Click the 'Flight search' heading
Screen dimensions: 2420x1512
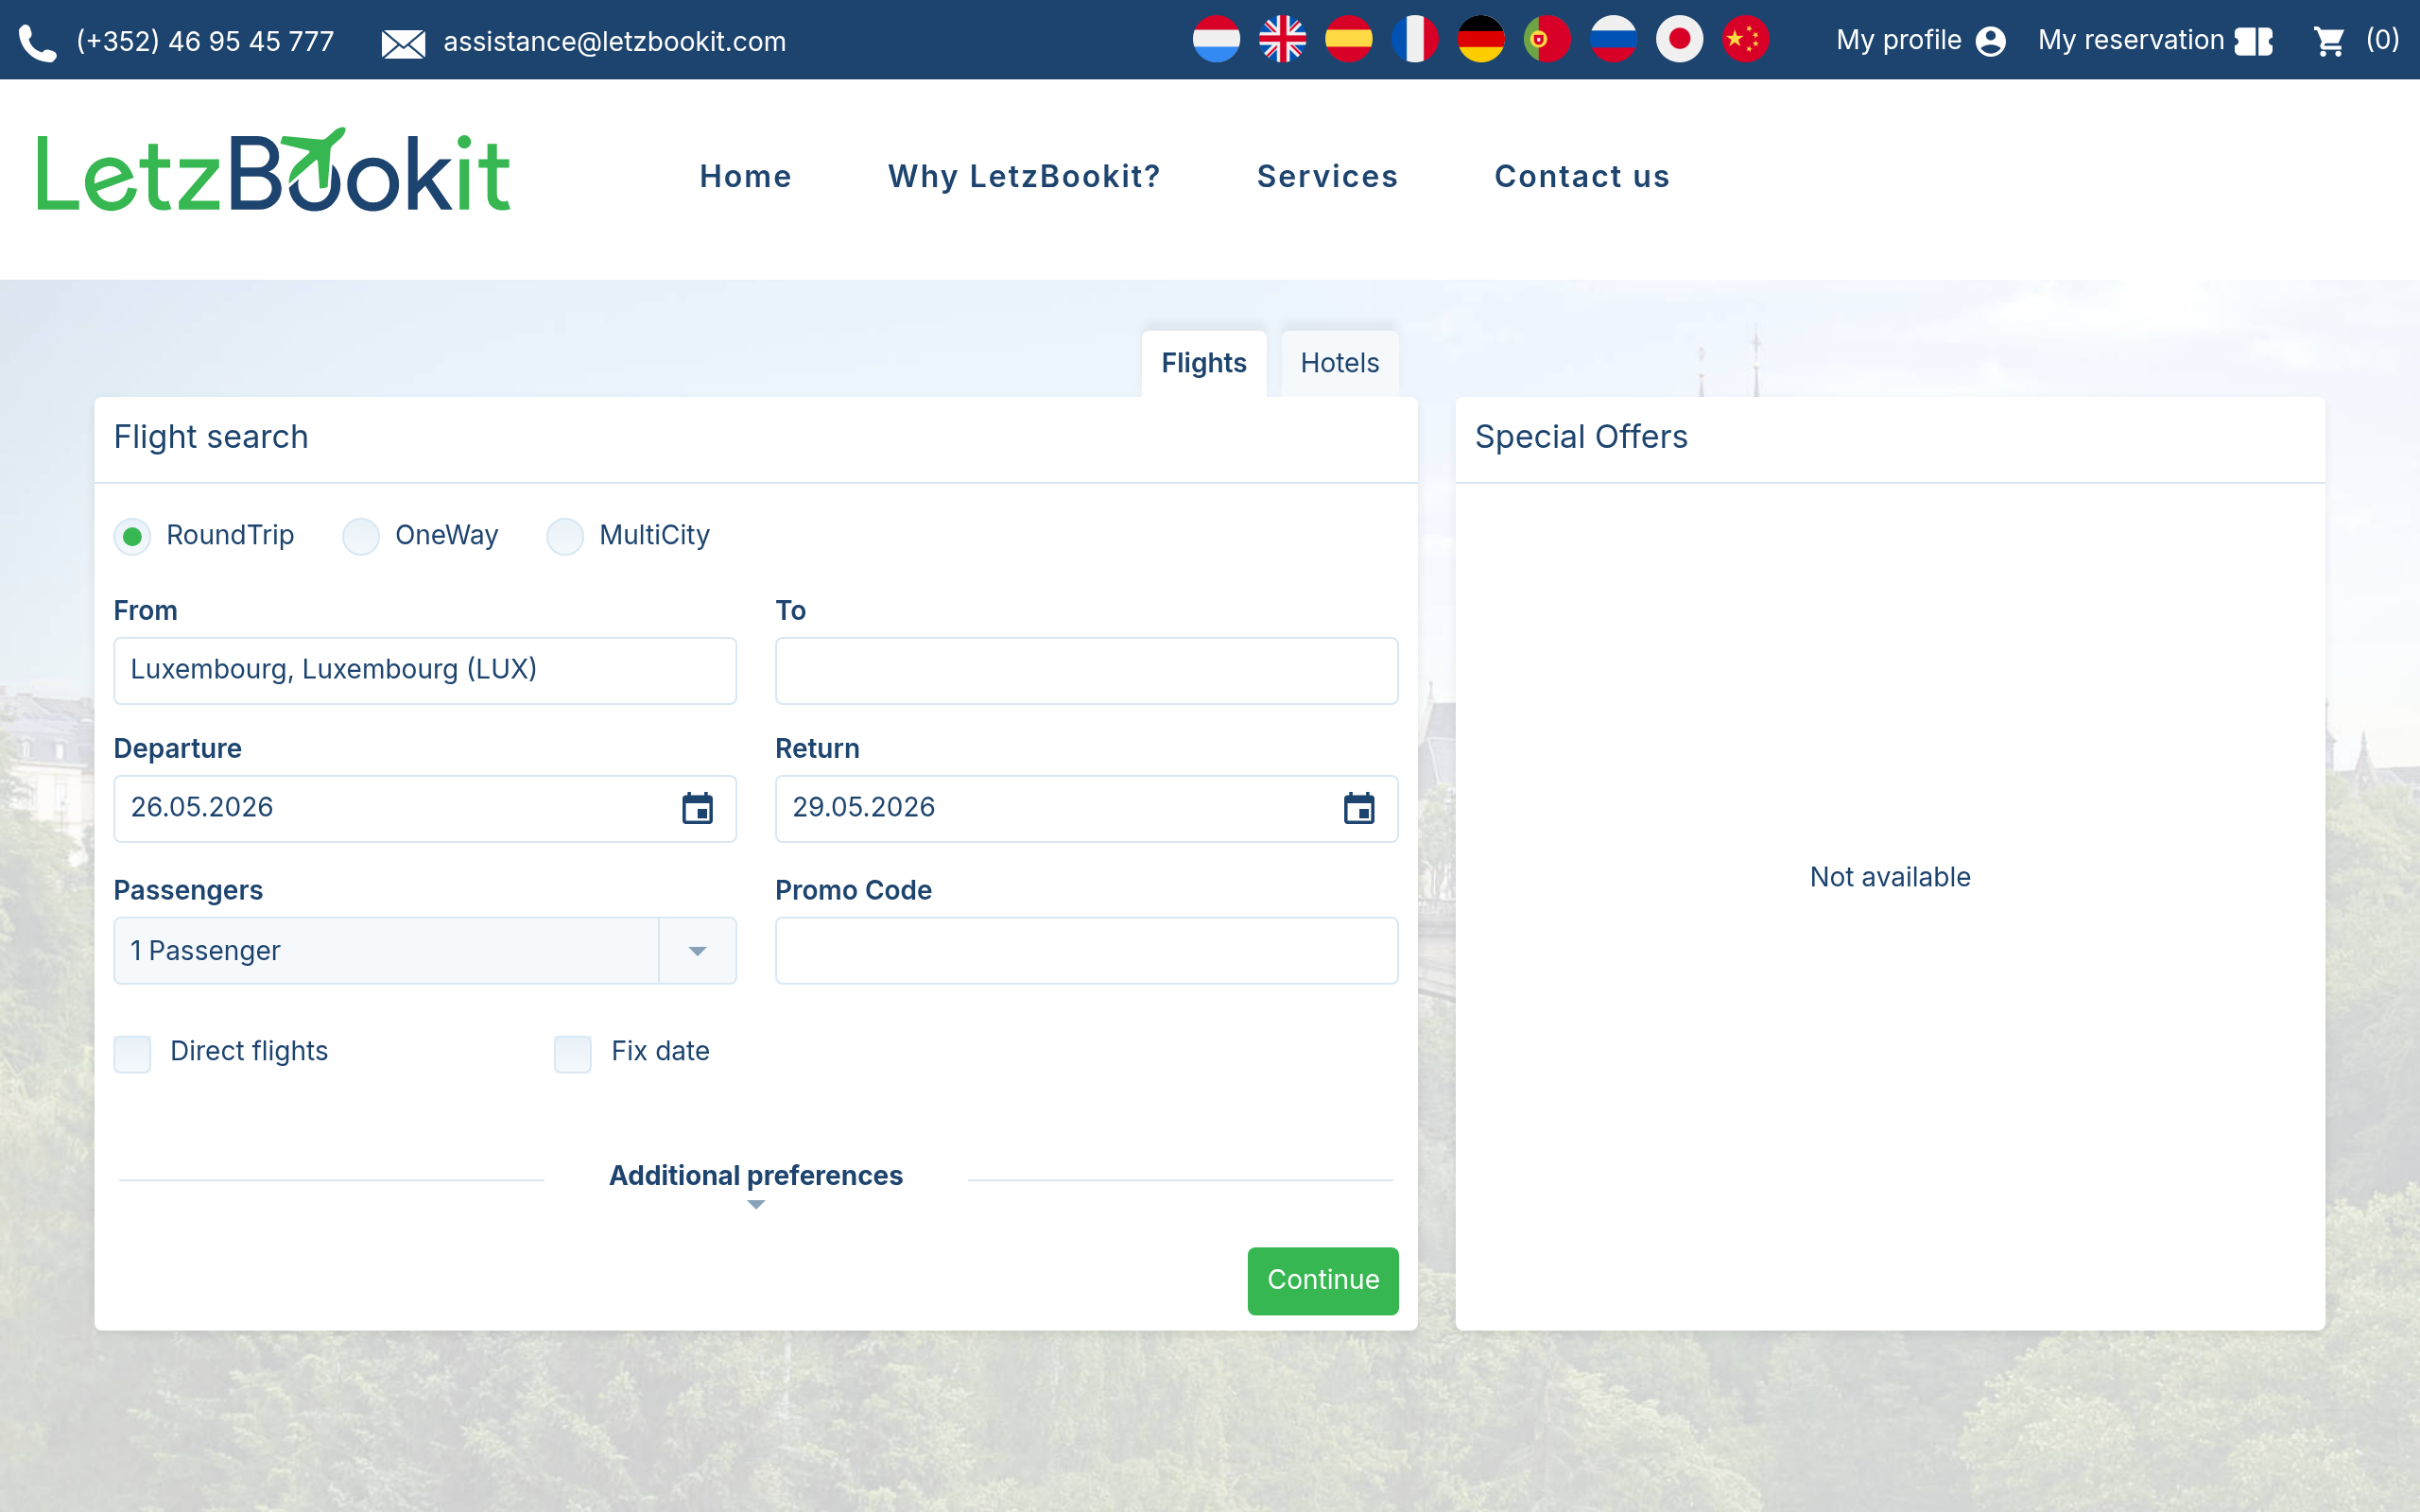(x=211, y=437)
